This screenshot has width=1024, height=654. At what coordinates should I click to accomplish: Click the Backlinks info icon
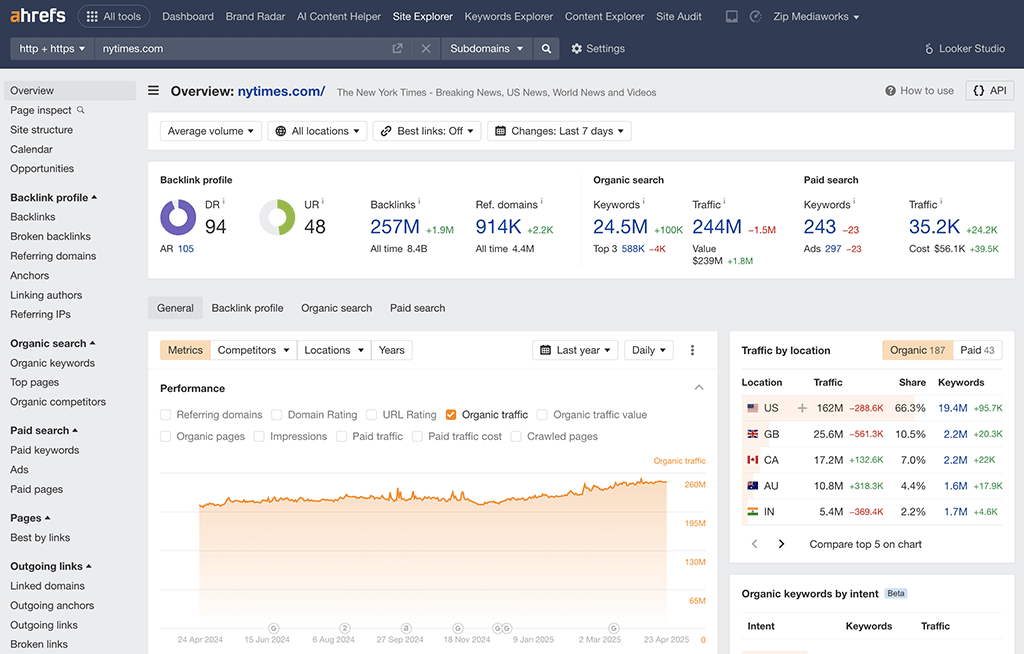click(419, 201)
